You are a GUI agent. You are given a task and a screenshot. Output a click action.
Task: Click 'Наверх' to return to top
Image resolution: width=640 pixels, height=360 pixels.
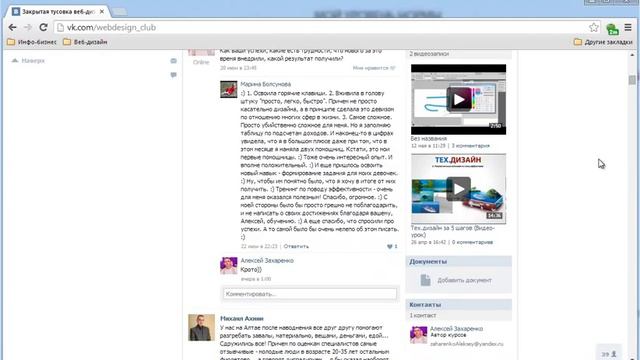coord(28,60)
